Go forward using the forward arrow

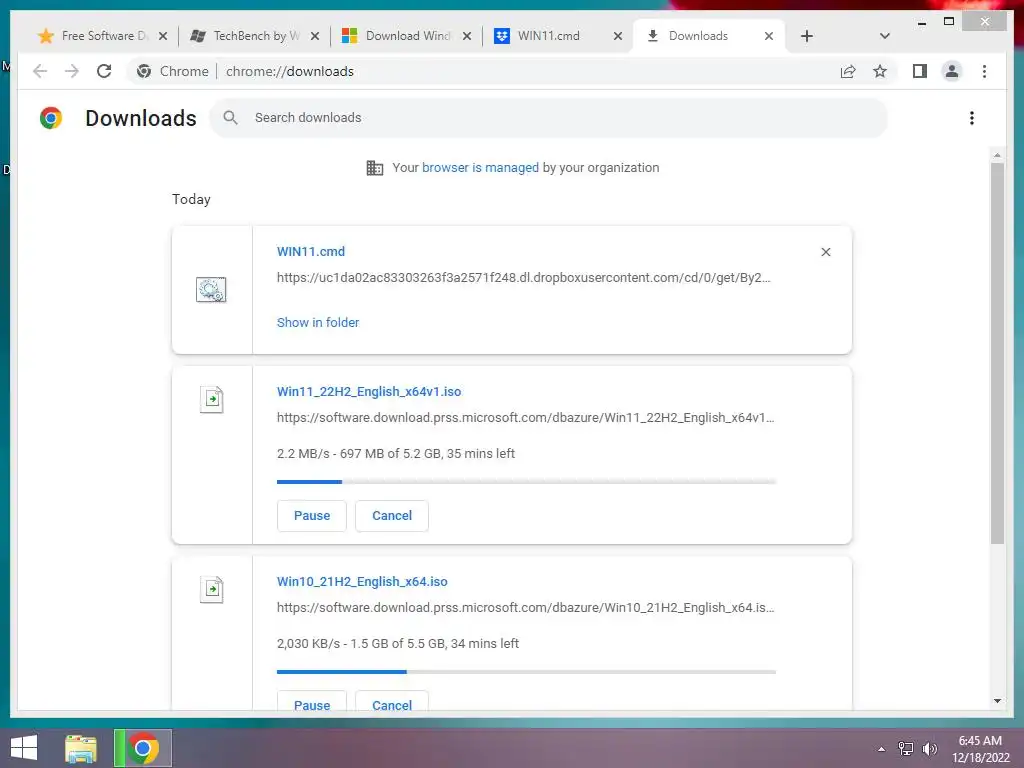pyautogui.click(x=72, y=71)
